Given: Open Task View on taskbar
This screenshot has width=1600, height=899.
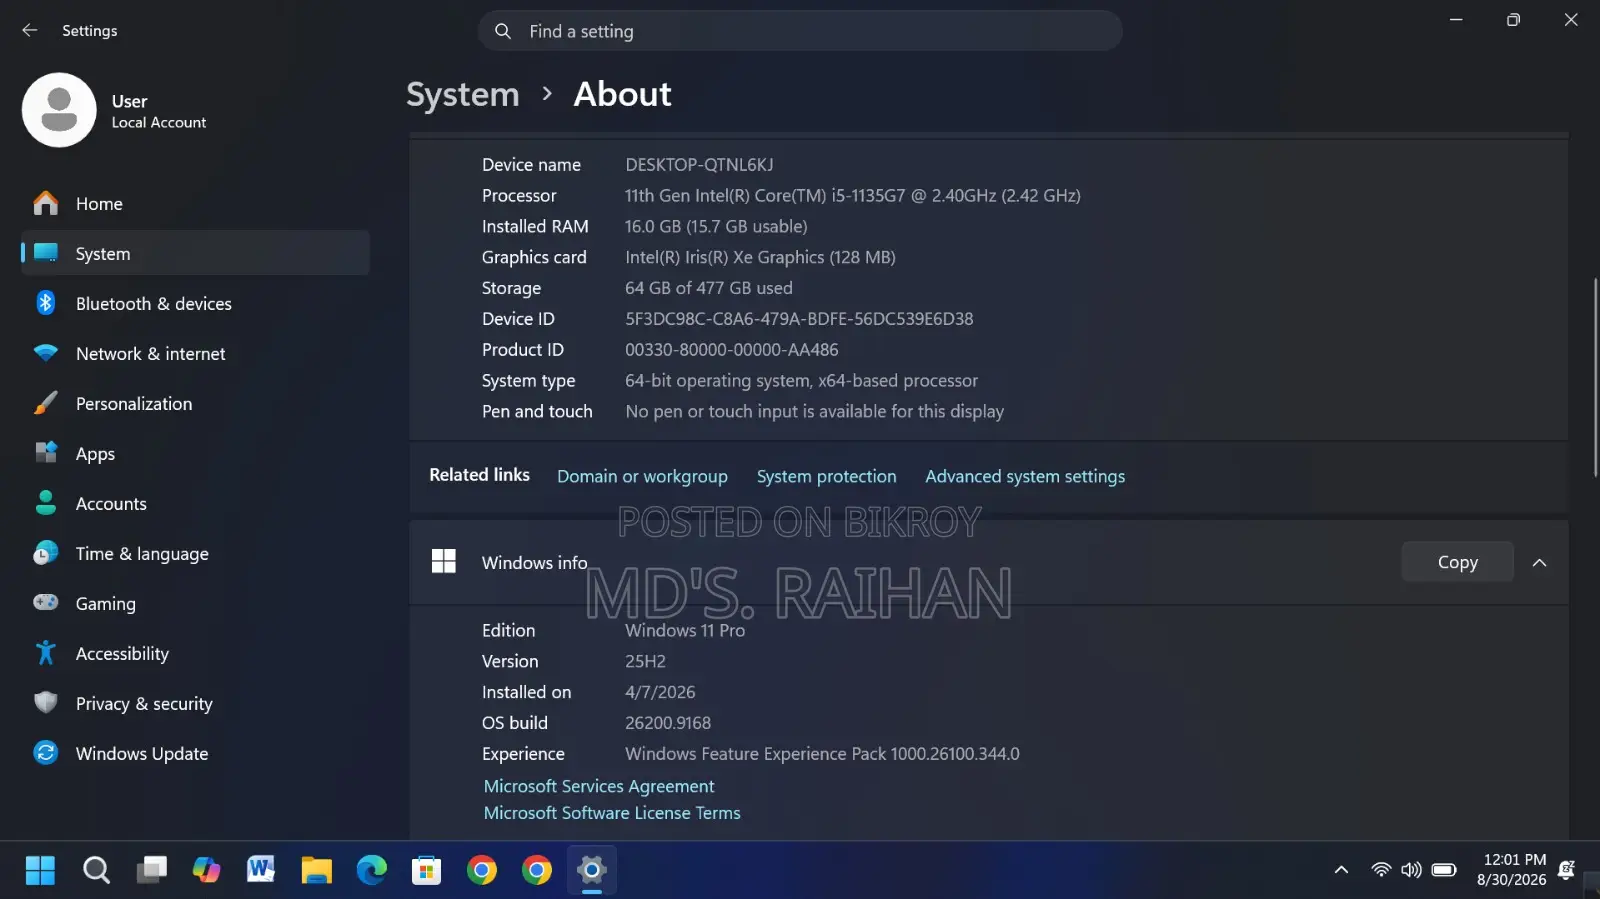Looking at the screenshot, I should (x=152, y=870).
